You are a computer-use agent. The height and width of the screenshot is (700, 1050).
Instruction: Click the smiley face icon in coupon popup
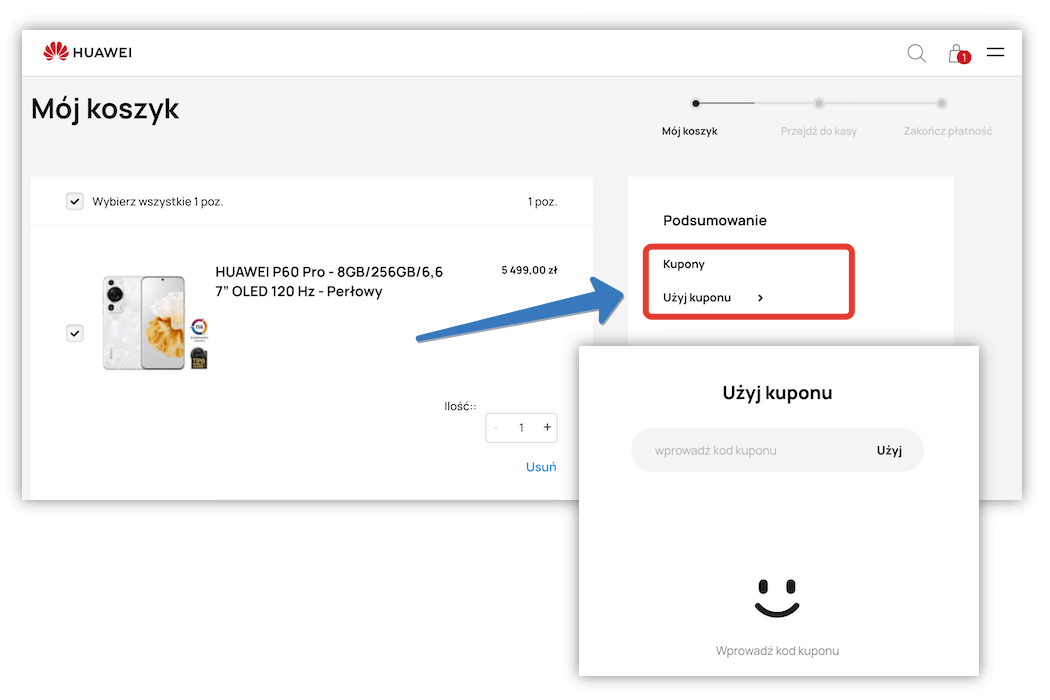coord(777,598)
